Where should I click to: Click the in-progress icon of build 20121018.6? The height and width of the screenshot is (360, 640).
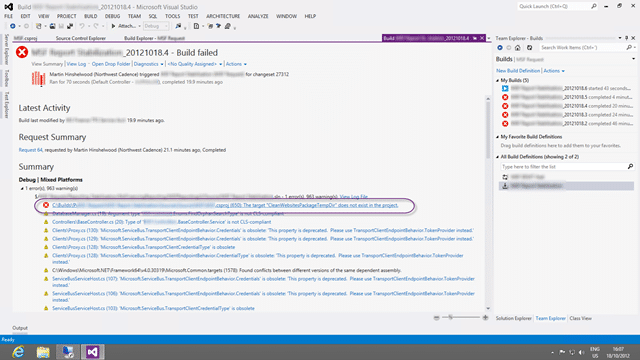(505, 88)
